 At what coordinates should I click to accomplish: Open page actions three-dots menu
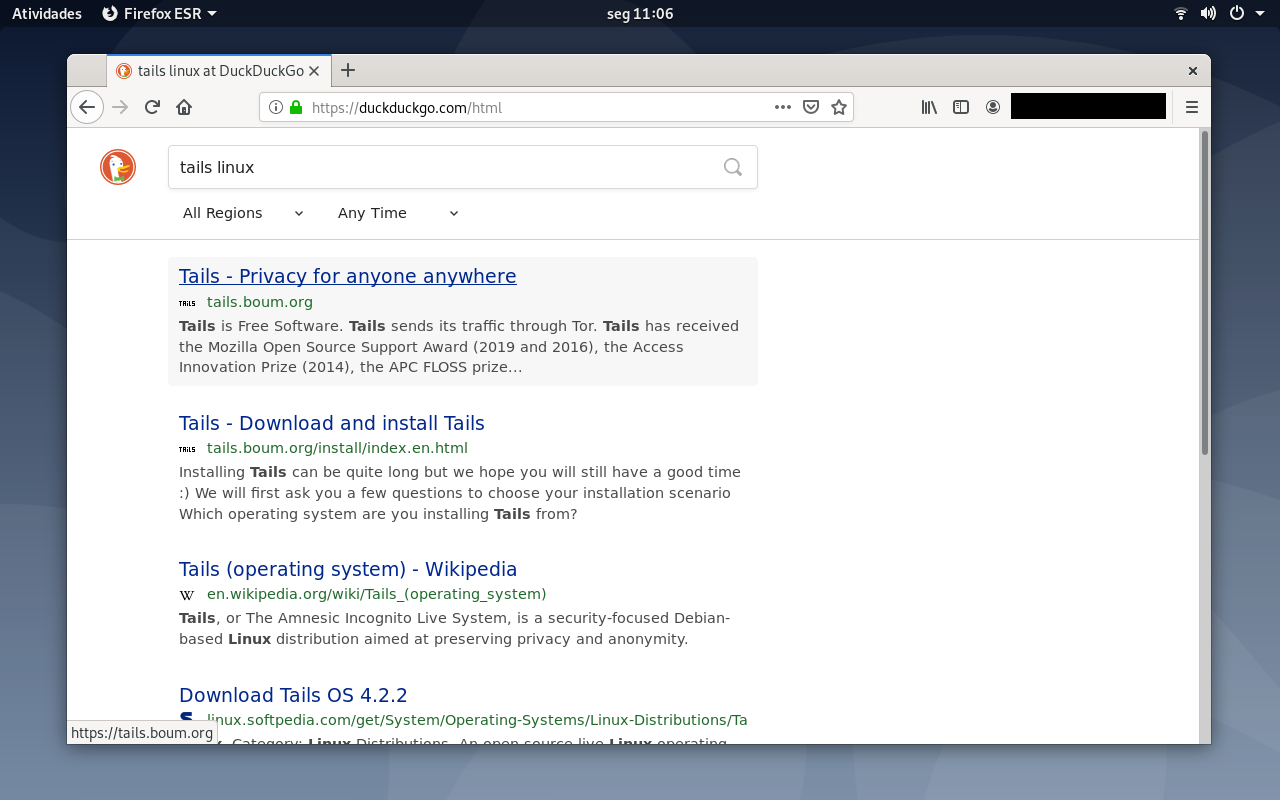(783, 107)
